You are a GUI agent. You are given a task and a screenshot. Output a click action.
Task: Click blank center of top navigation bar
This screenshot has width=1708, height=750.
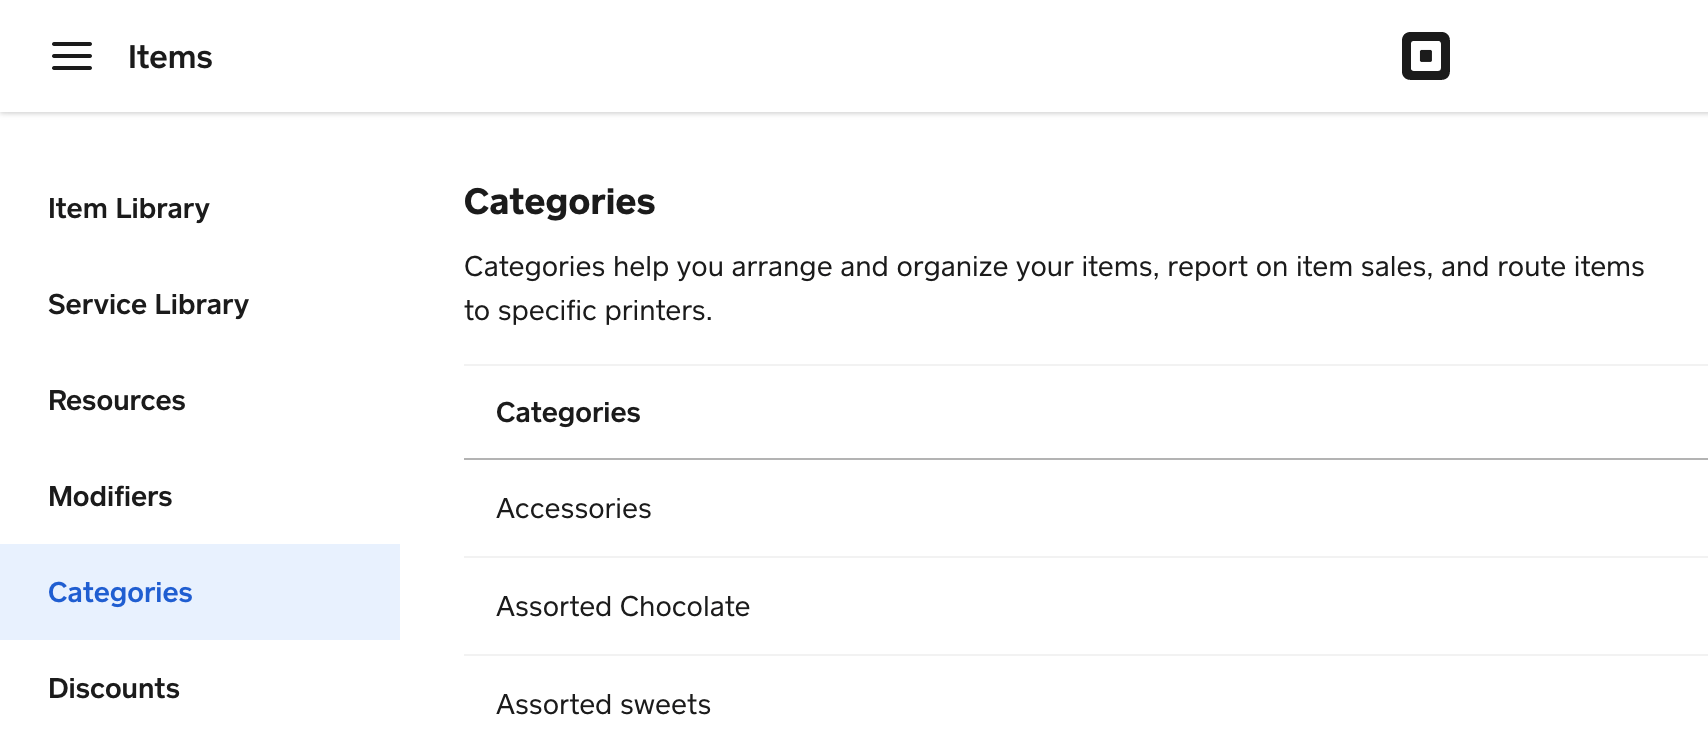800,56
